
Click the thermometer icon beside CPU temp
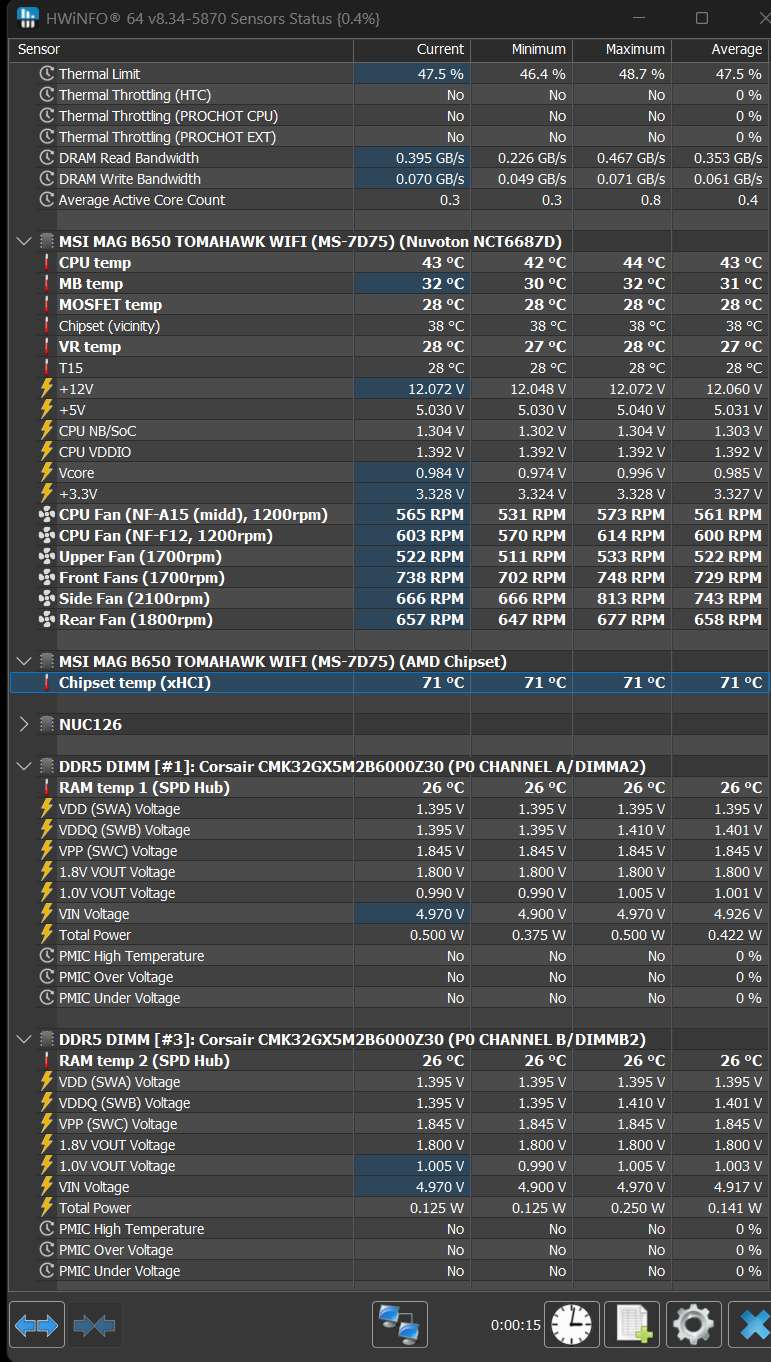(47, 263)
